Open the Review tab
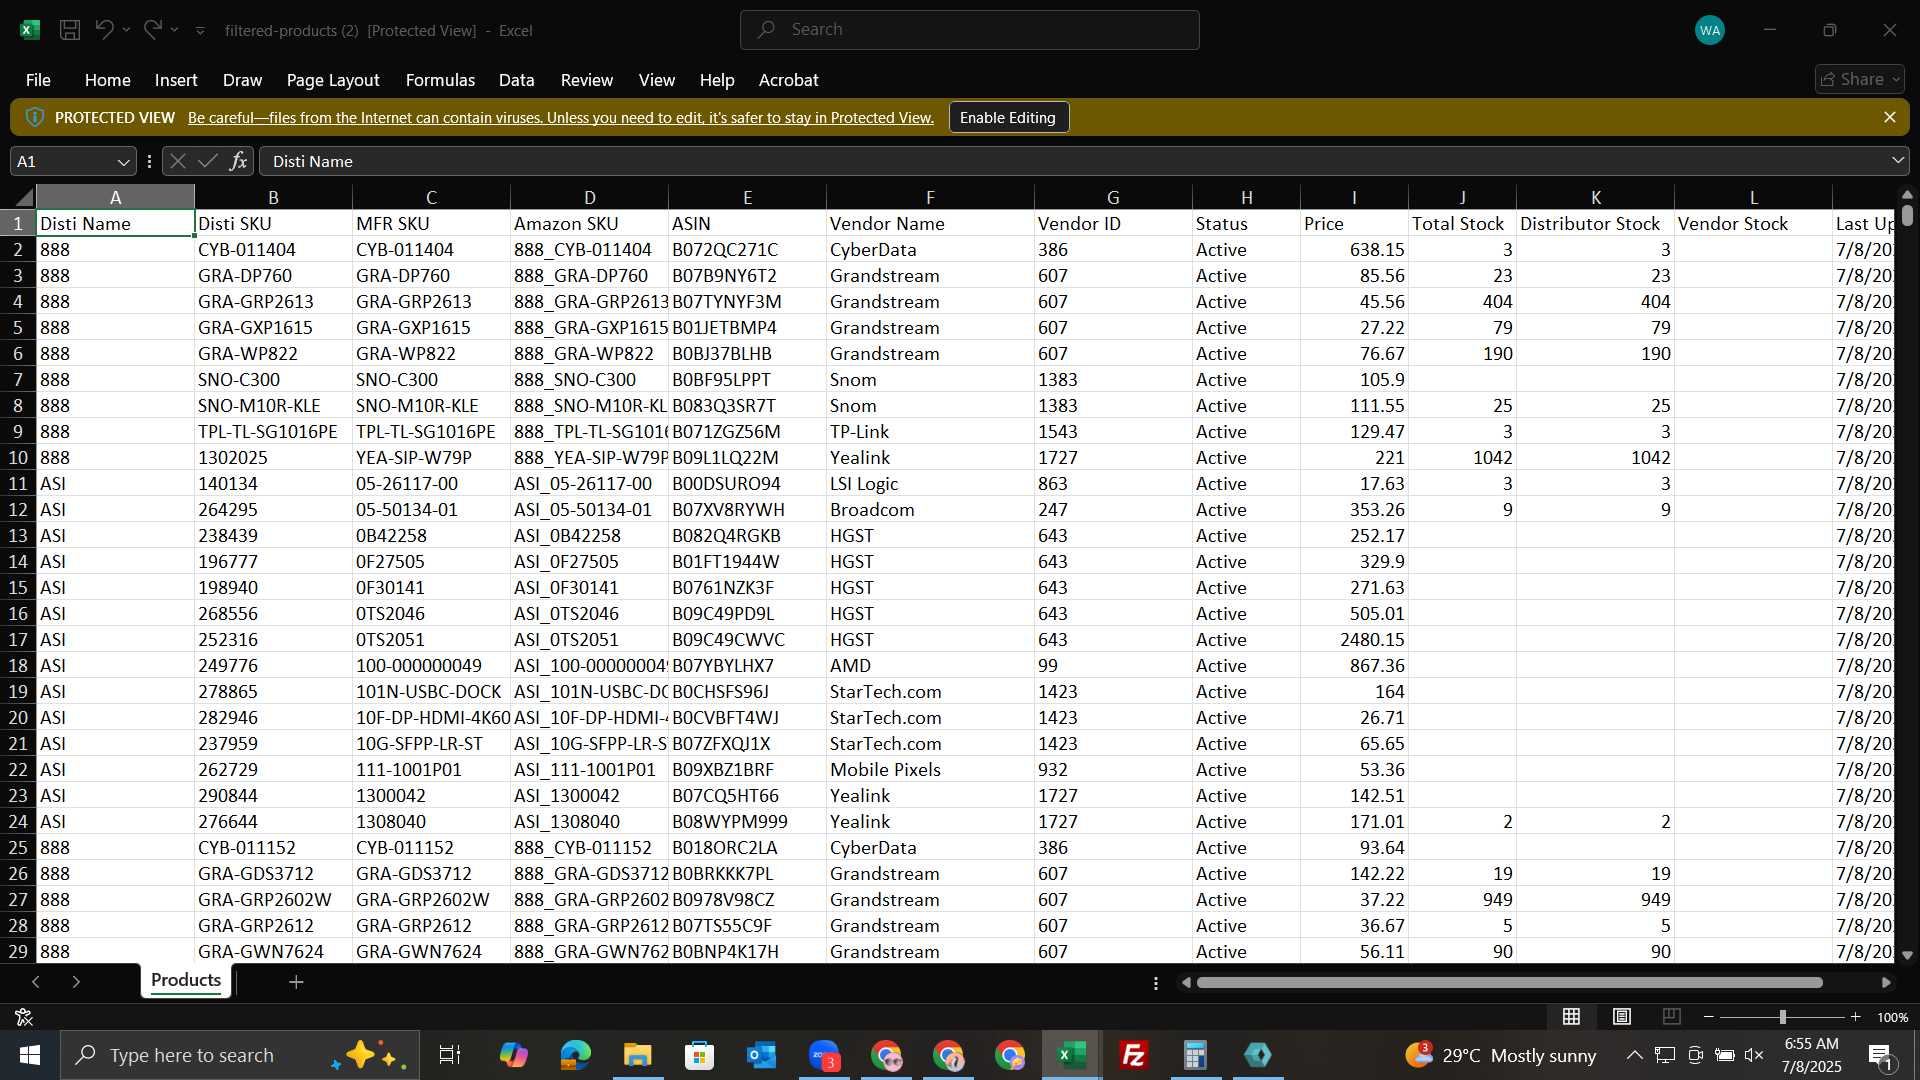This screenshot has width=1920, height=1080. 586,80
